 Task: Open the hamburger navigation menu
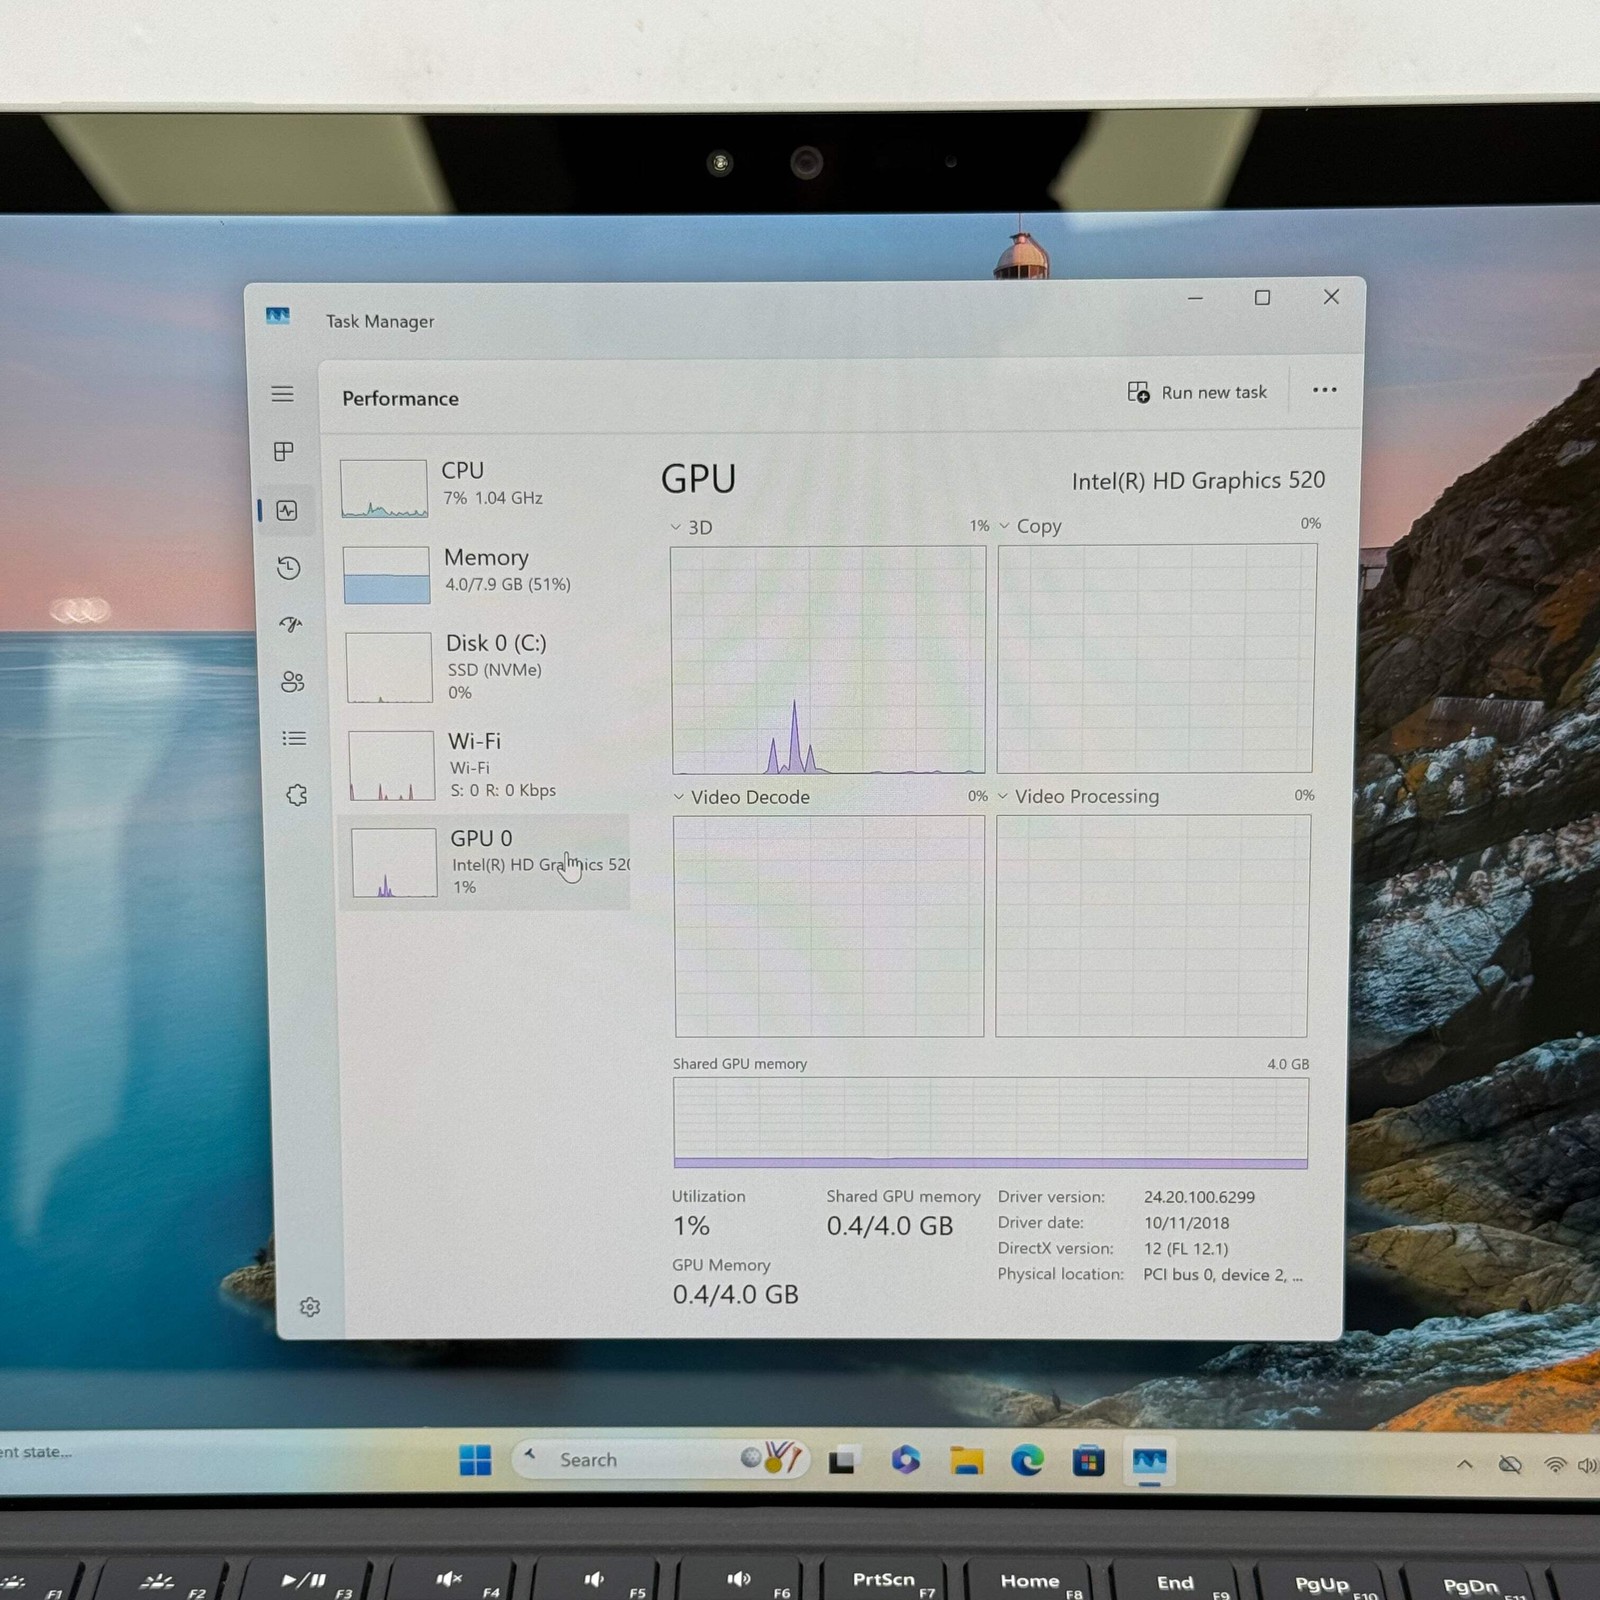click(x=283, y=394)
